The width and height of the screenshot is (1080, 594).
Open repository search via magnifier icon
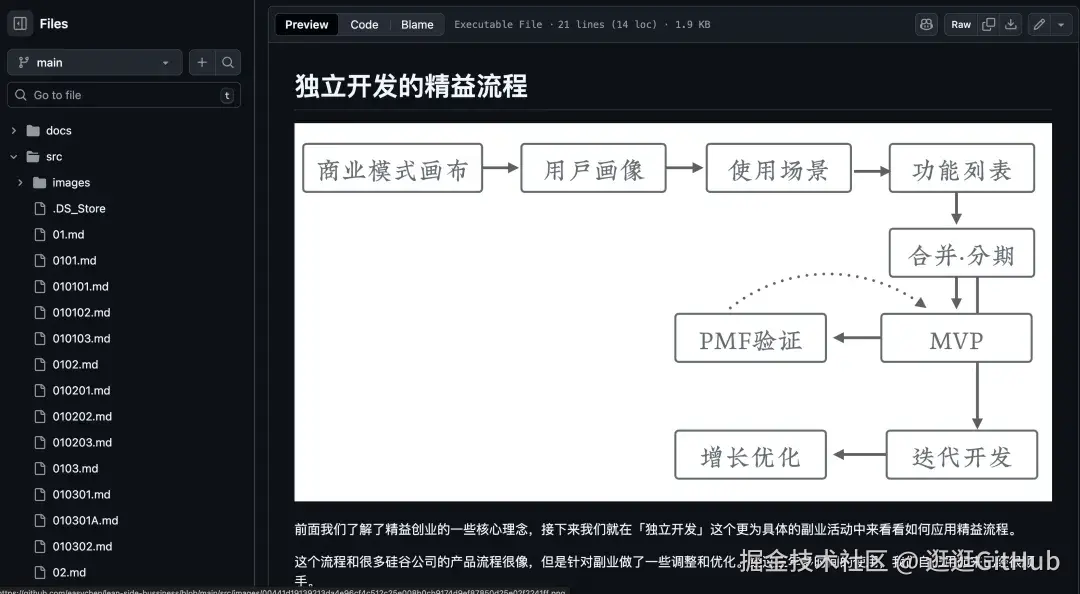[228, 62]
